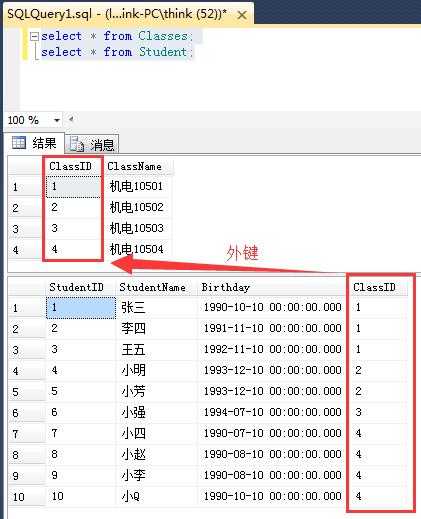Select cell 机电10502
Screen dimensions: 421x519
(137, 207)
